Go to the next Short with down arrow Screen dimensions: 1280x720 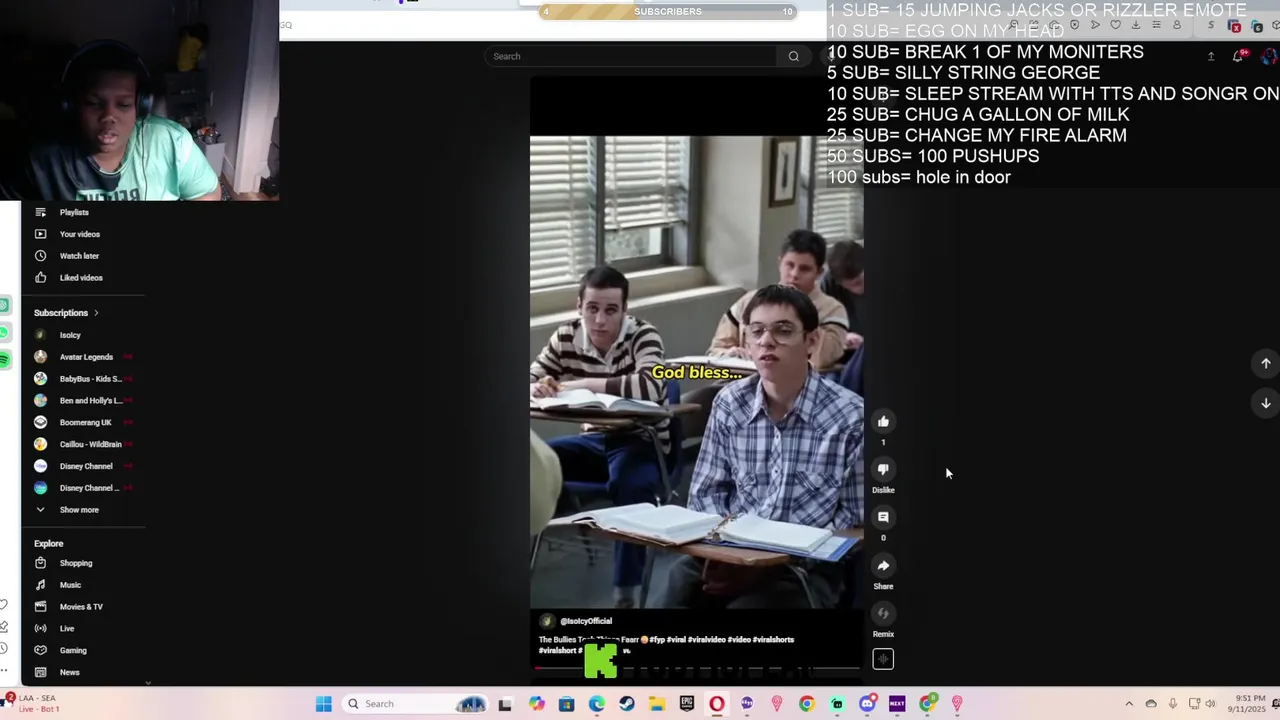pos(1265,403)
